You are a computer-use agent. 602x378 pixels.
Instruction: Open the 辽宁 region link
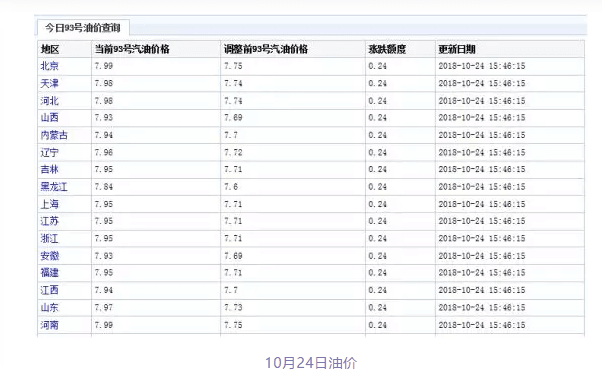pos(50,152)
